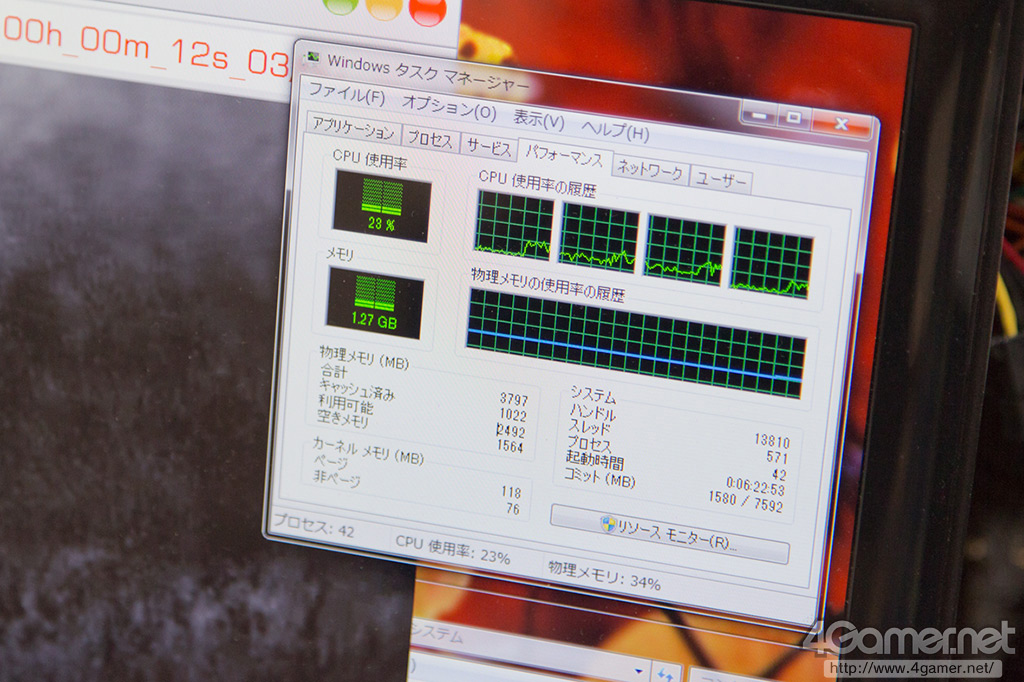
Task: Click the first CPU core history graph
Action: tap(513, 225)
